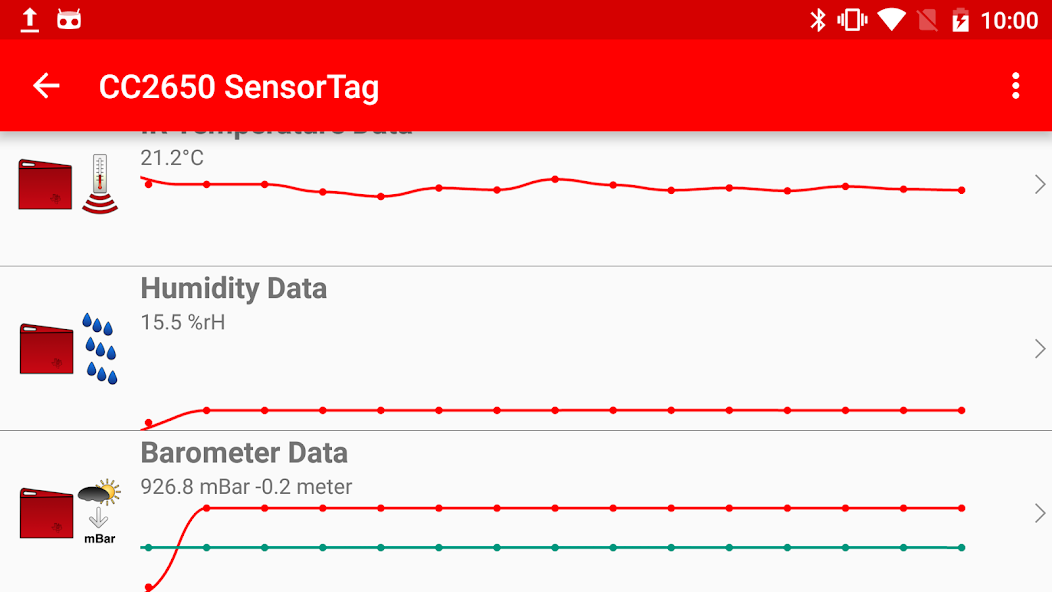Tap the IR temperature thermometer icon
This screenshot has height=592, width=1052.
point(99,184)
